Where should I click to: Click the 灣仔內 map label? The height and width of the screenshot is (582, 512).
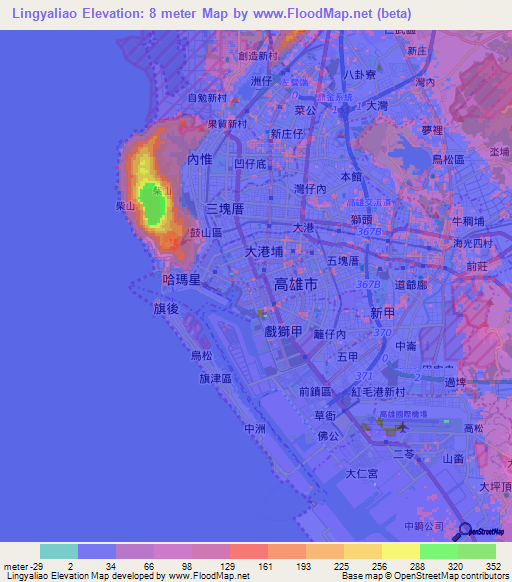point(310,189)
